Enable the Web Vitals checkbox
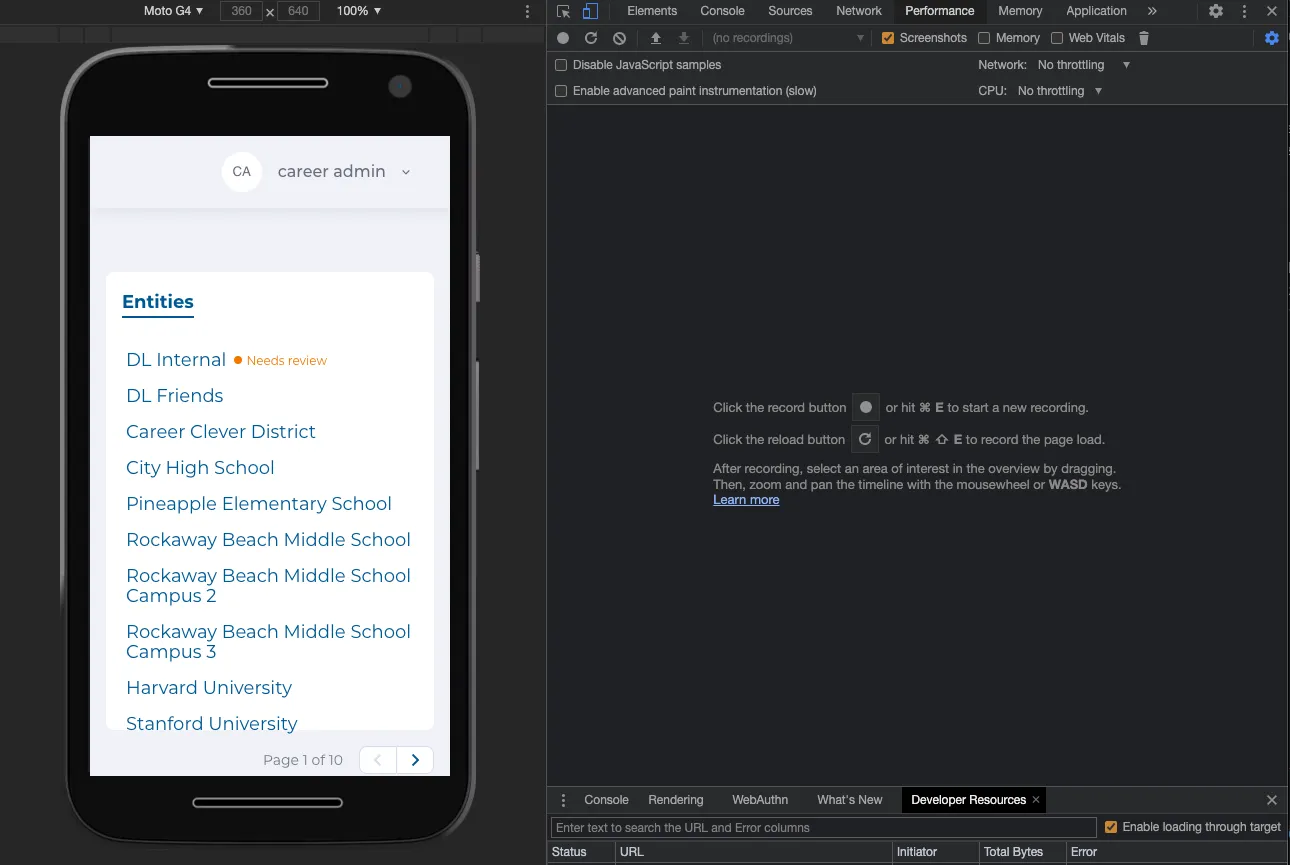This screenshot has height=865, width=1290. coord(1057,38)
